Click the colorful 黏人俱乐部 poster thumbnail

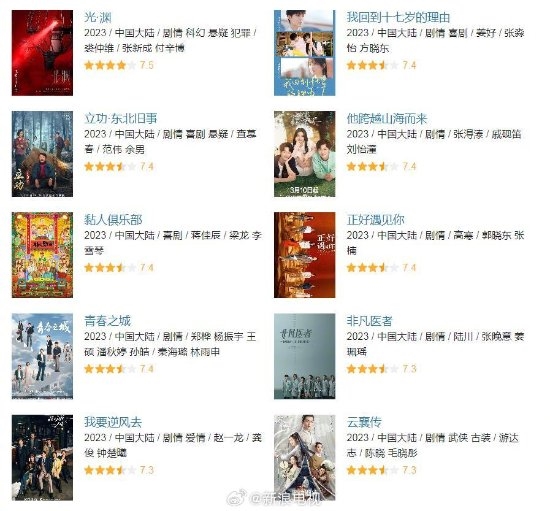[42, 255]
